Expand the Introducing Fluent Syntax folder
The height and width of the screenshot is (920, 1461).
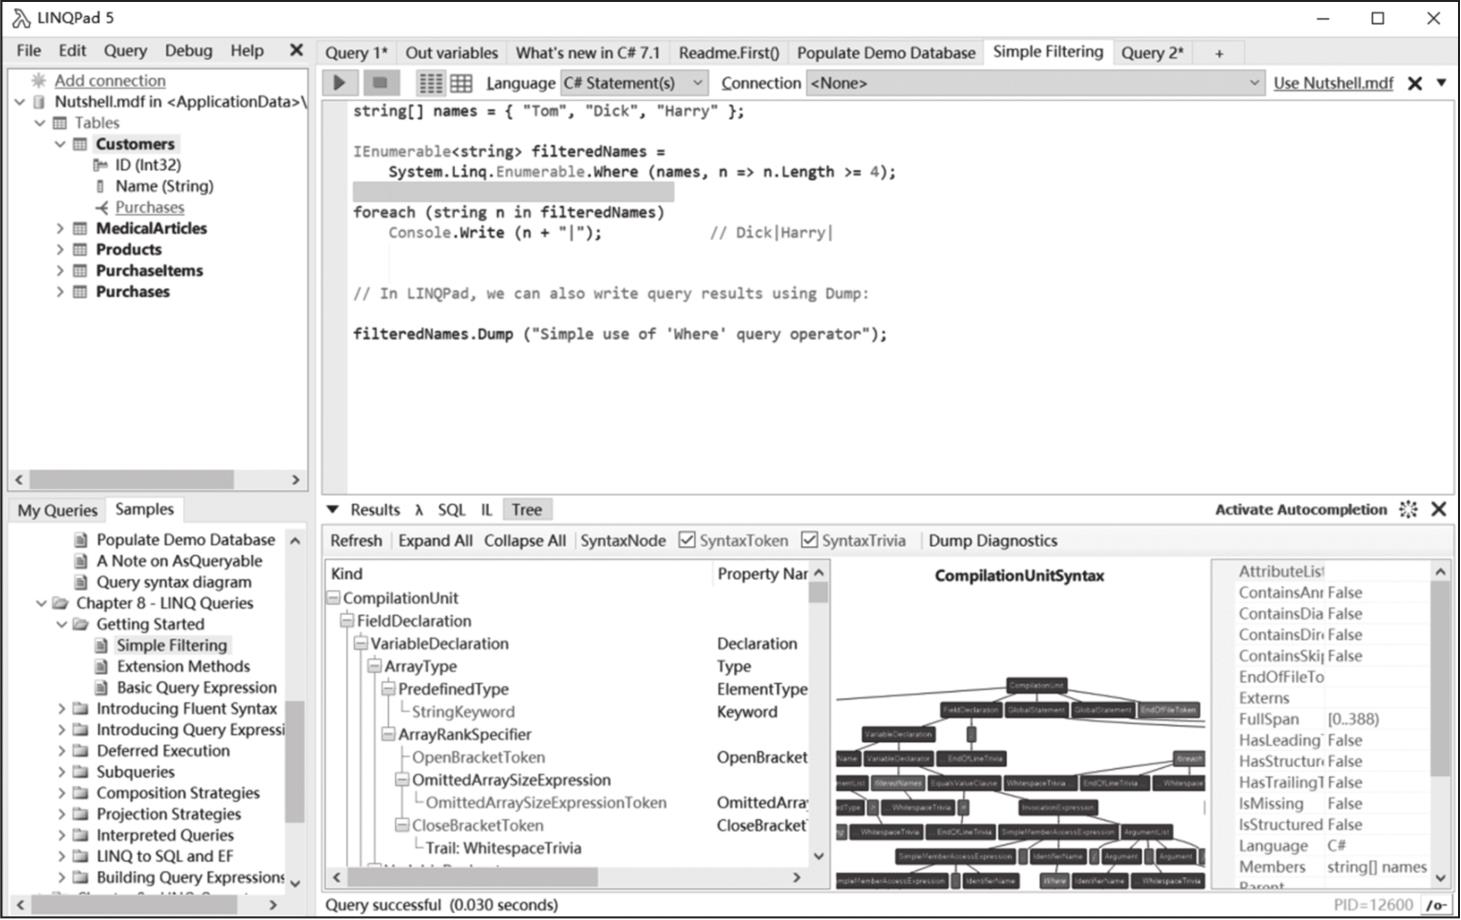(61, 708)
